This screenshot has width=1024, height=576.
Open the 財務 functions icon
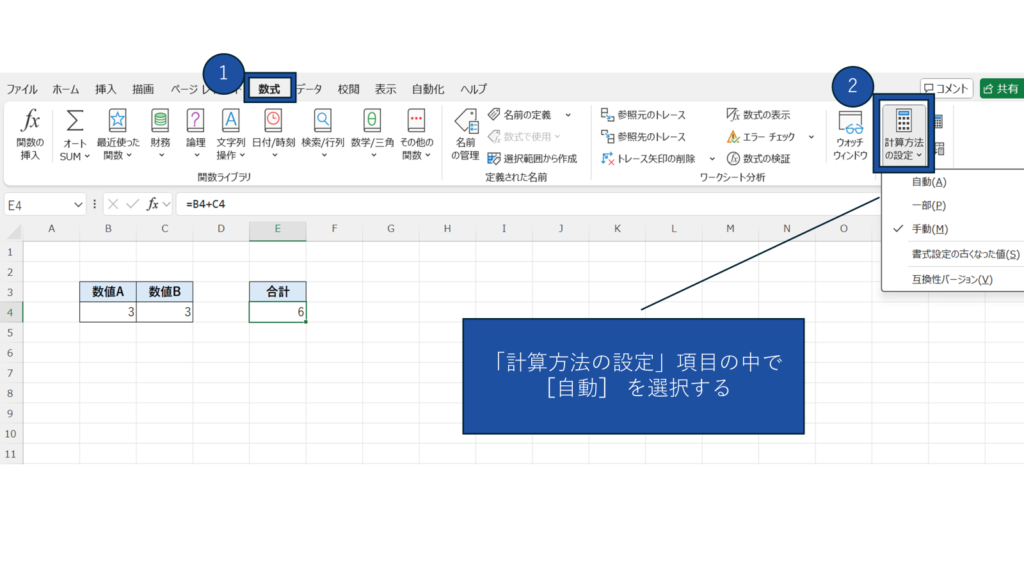(160, 122)
